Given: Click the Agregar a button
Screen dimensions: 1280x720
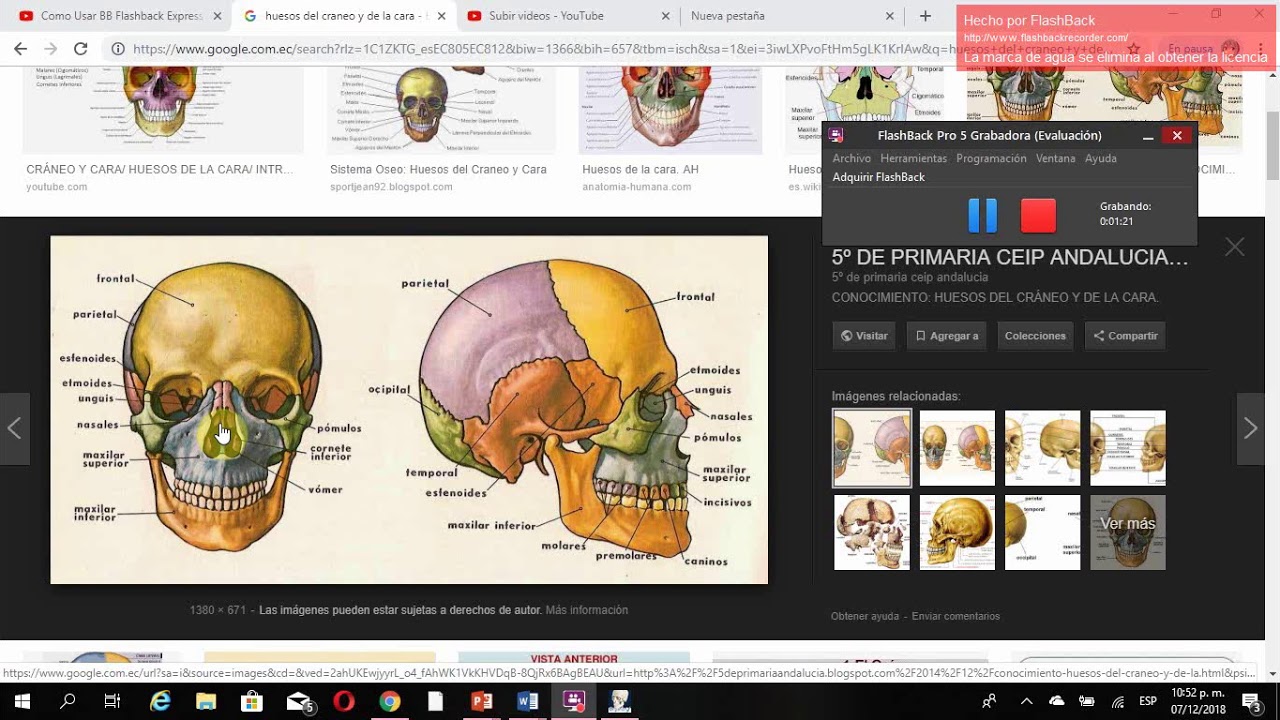Looking at the screenshot, I should pos(946,336).
